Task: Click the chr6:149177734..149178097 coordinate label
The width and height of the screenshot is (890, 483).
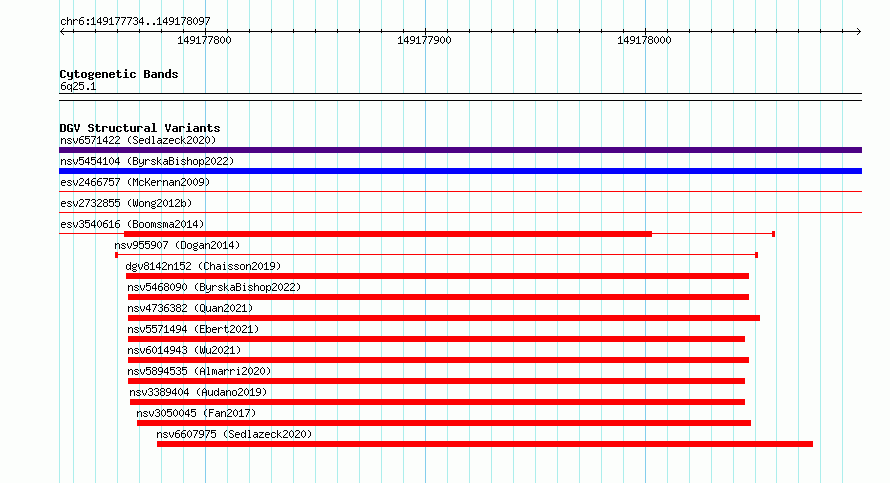Action: coord(135,22)
